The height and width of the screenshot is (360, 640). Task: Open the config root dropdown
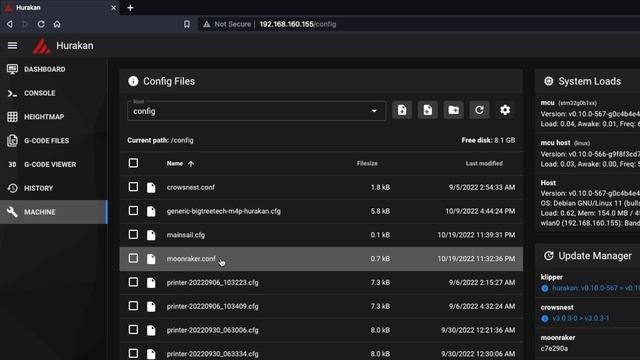[256, 111]
